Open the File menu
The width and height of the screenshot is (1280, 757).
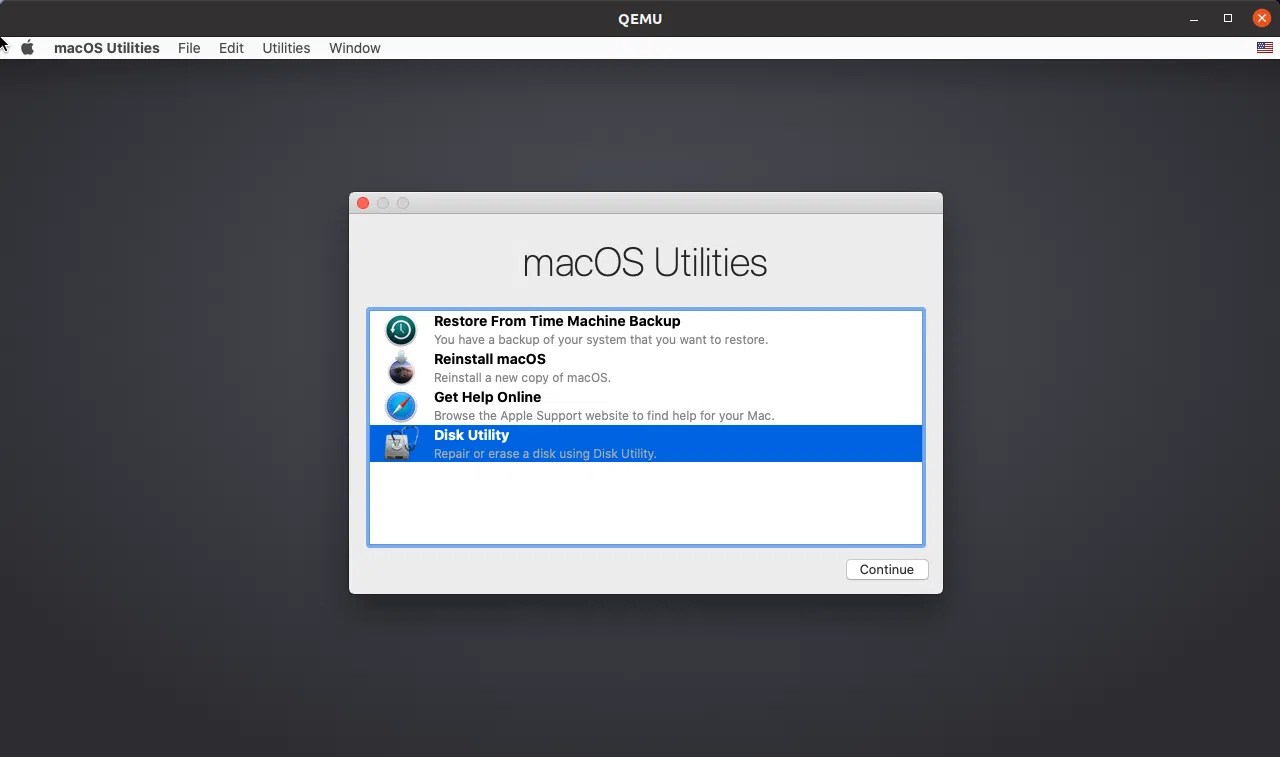coord(189,47)
